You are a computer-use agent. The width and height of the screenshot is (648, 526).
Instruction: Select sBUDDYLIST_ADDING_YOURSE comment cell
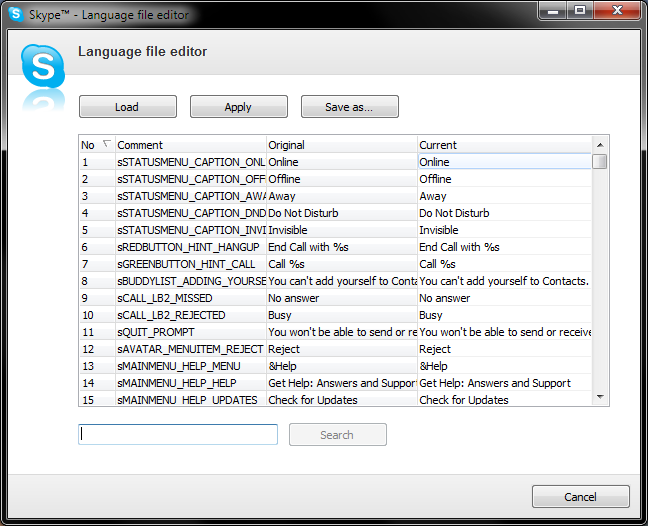click(191, 281)
